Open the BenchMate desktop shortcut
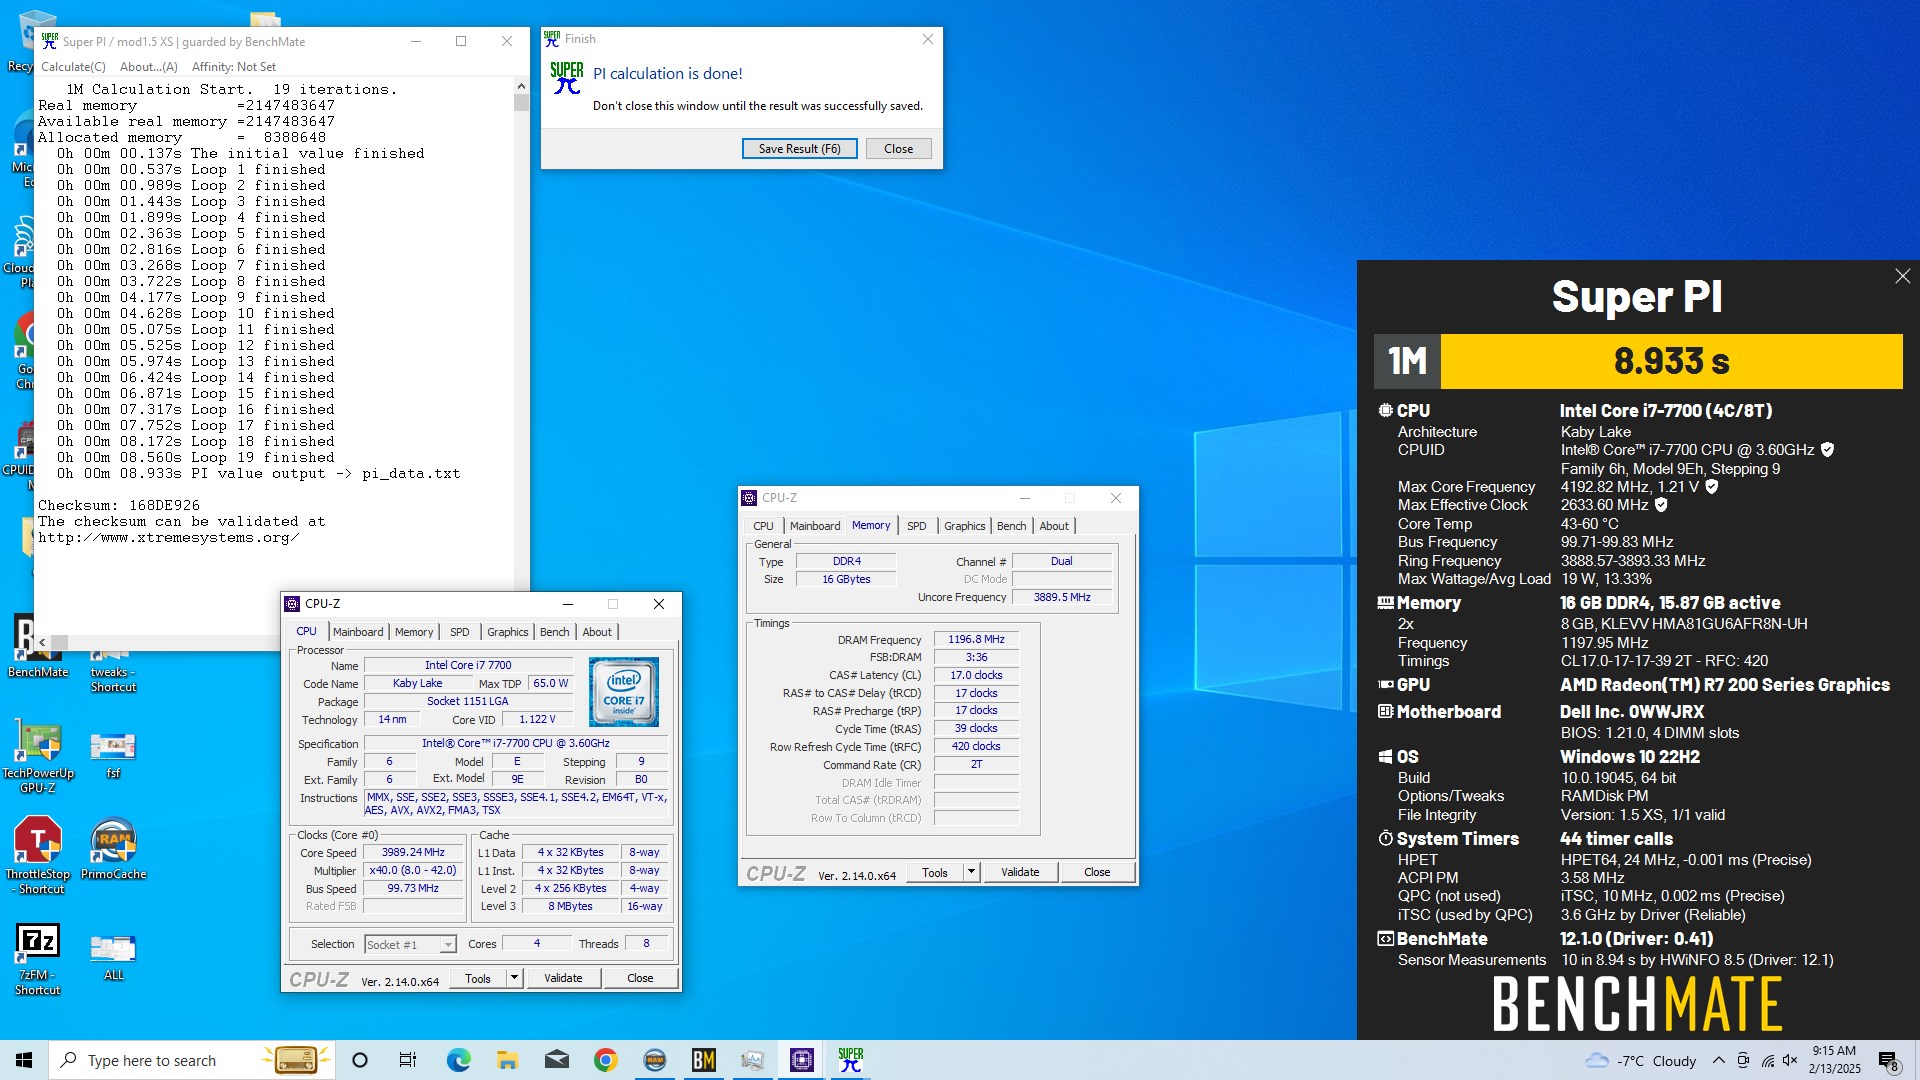 38,645
